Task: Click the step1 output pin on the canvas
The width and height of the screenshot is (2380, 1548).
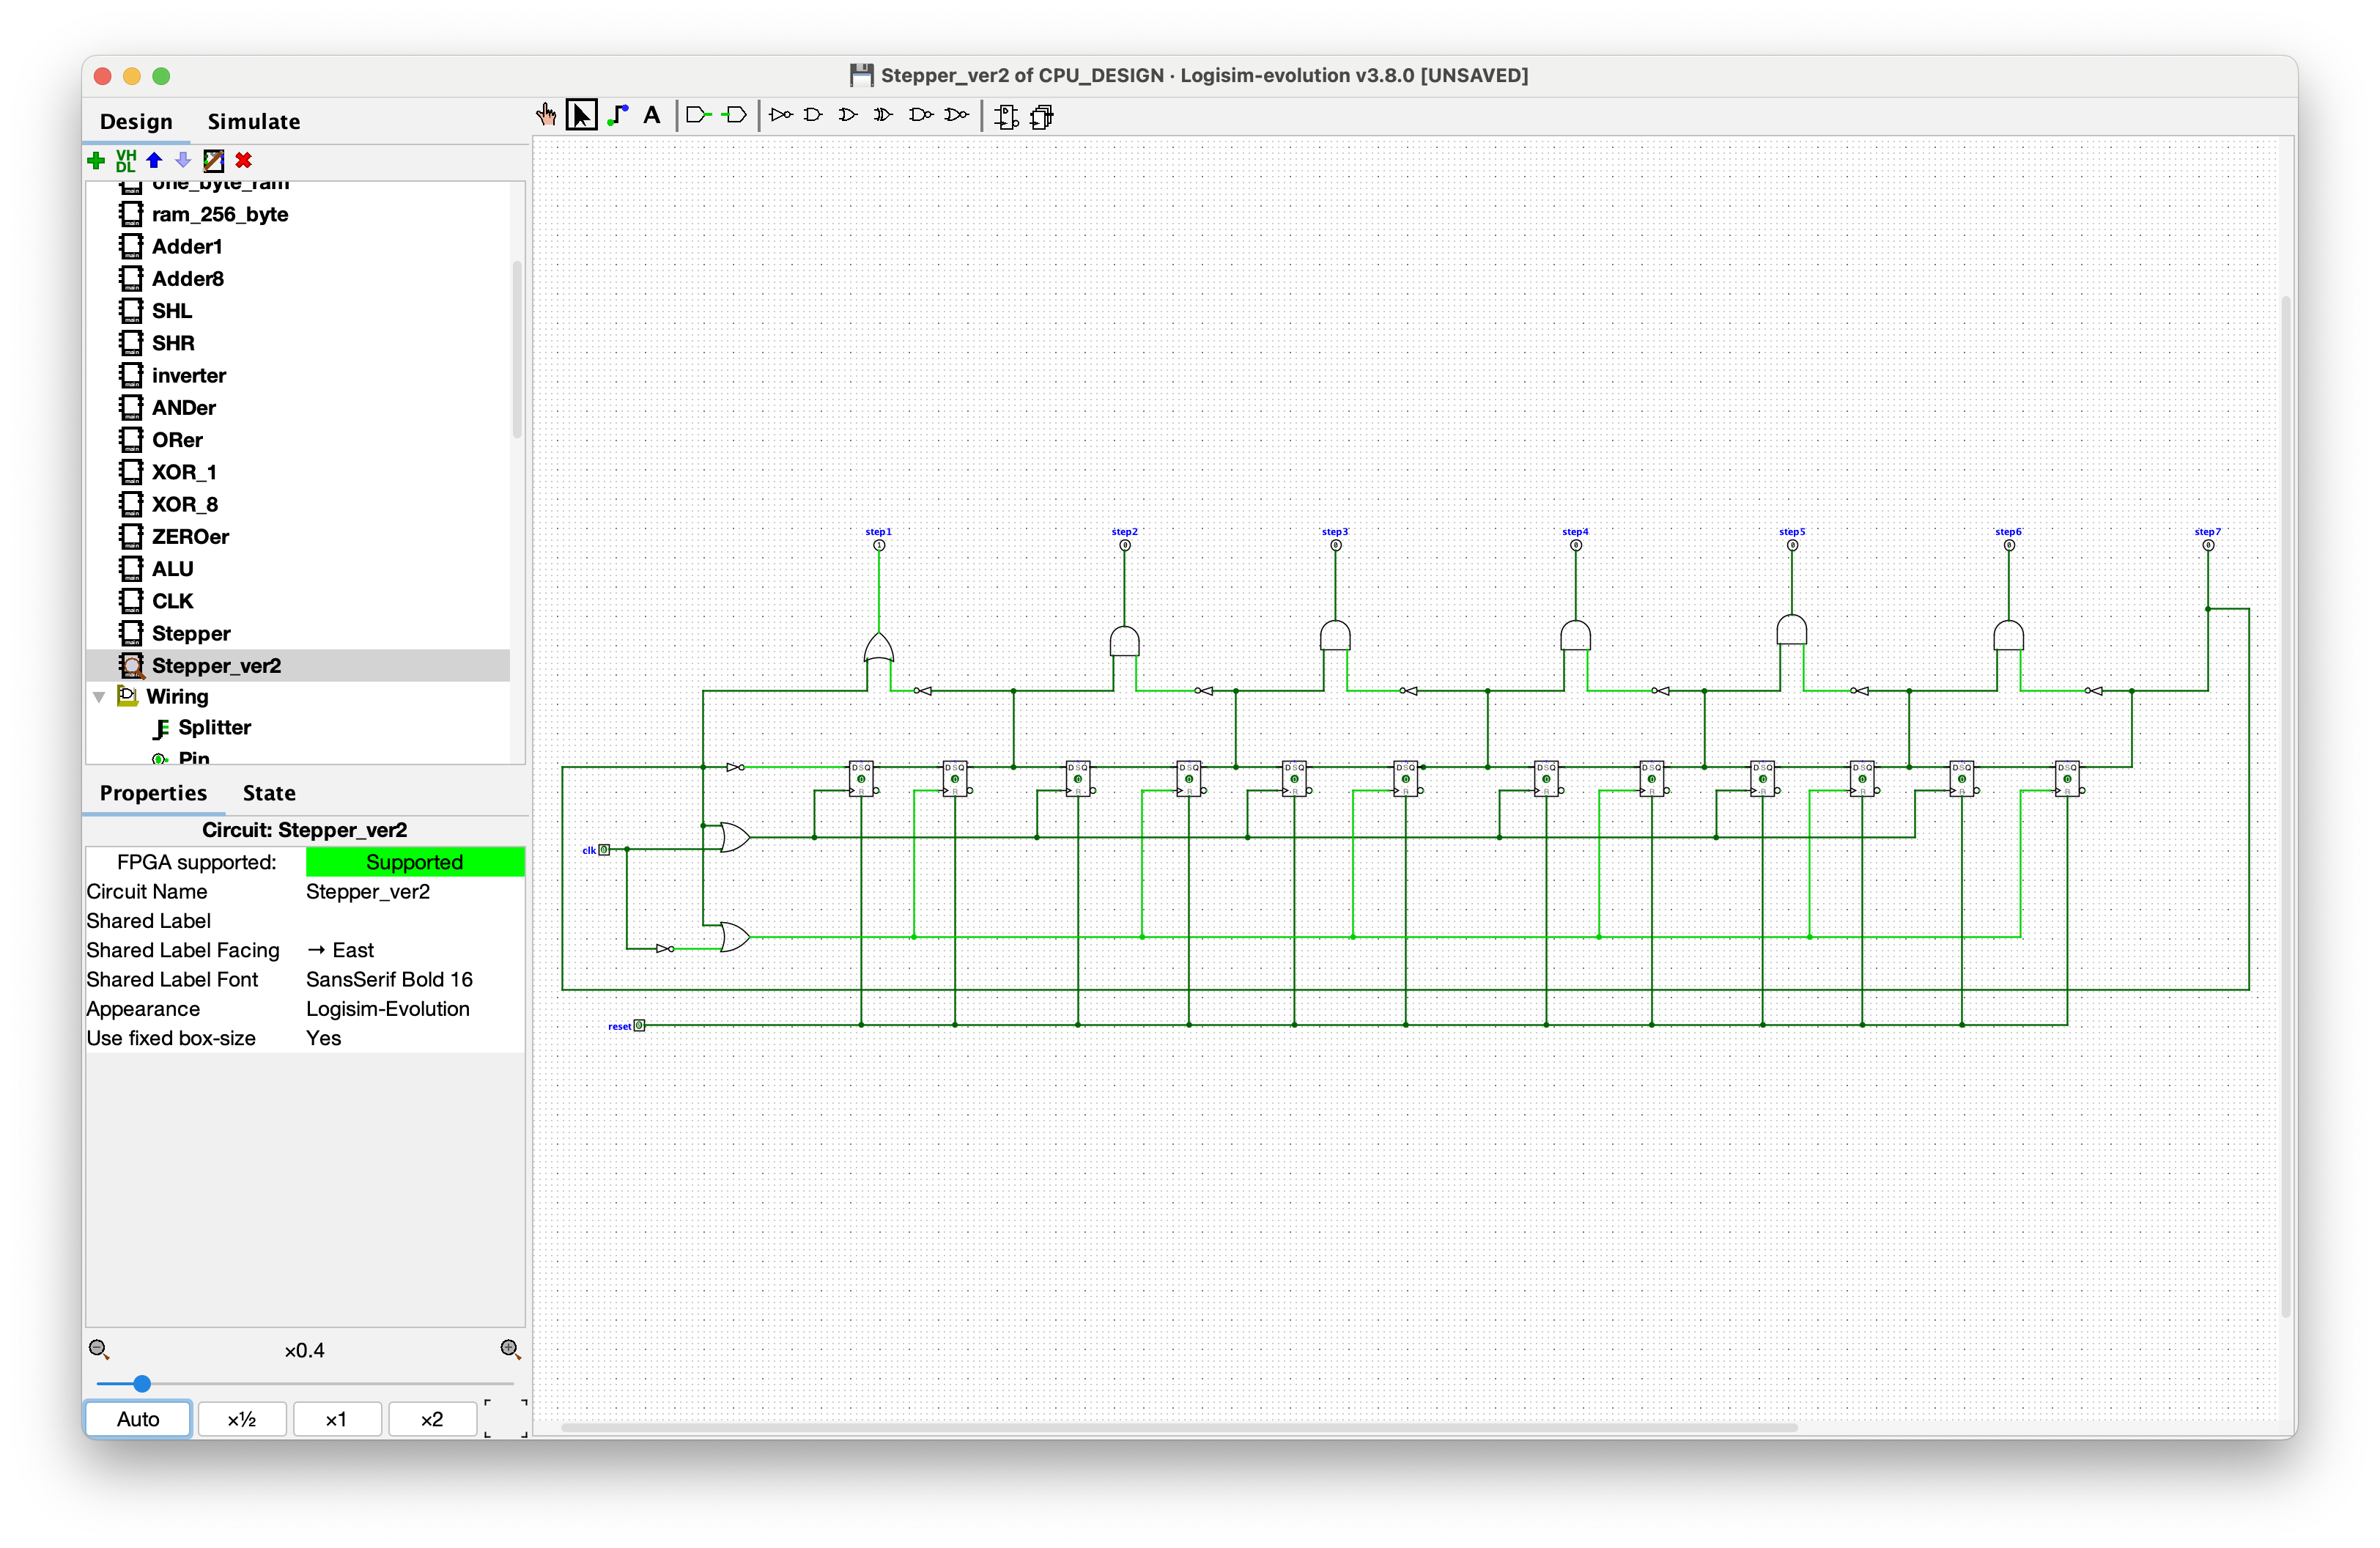Action: [879, 546]
